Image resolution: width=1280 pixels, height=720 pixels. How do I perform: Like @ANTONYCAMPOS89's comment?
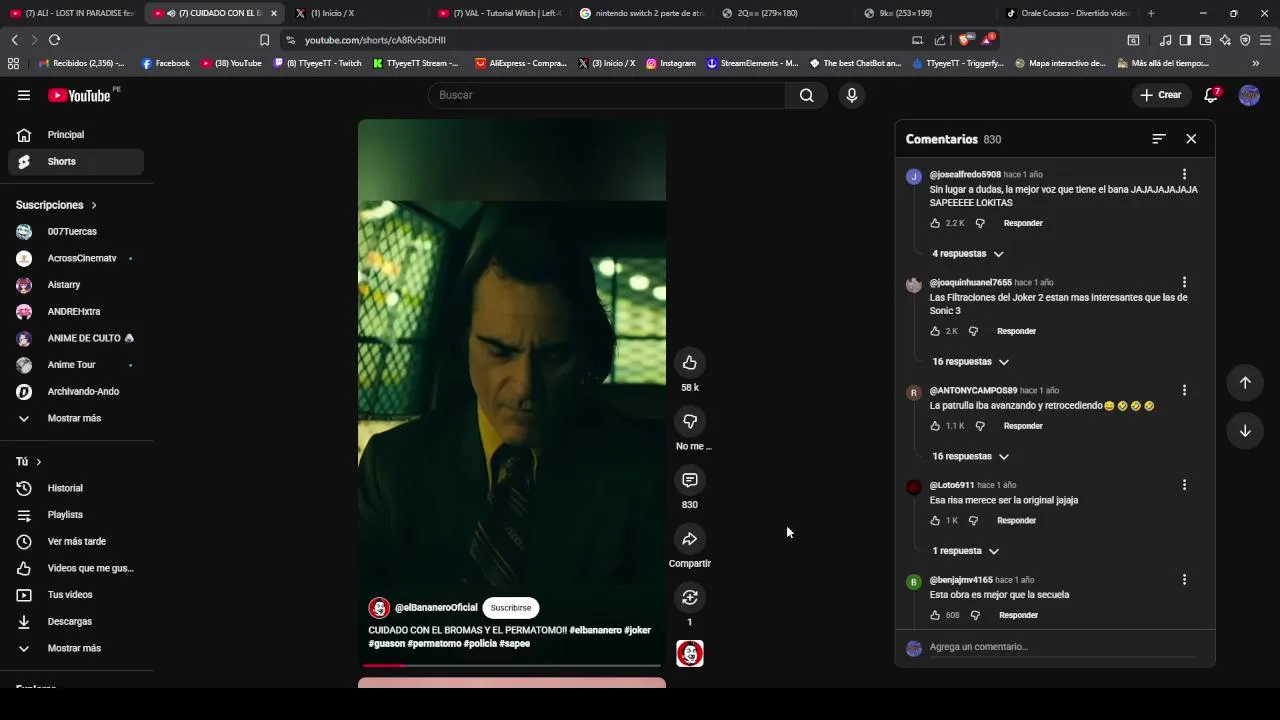pyautogui.click(x=935, y=426)
